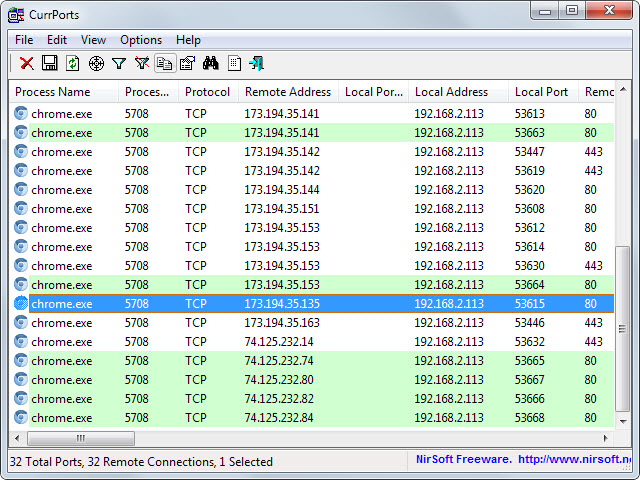The height and width of the screenshot is (480, 640).
Task: Select remote address 74.125.232.14
Action: pyautogui.click(x=279, y=342)
